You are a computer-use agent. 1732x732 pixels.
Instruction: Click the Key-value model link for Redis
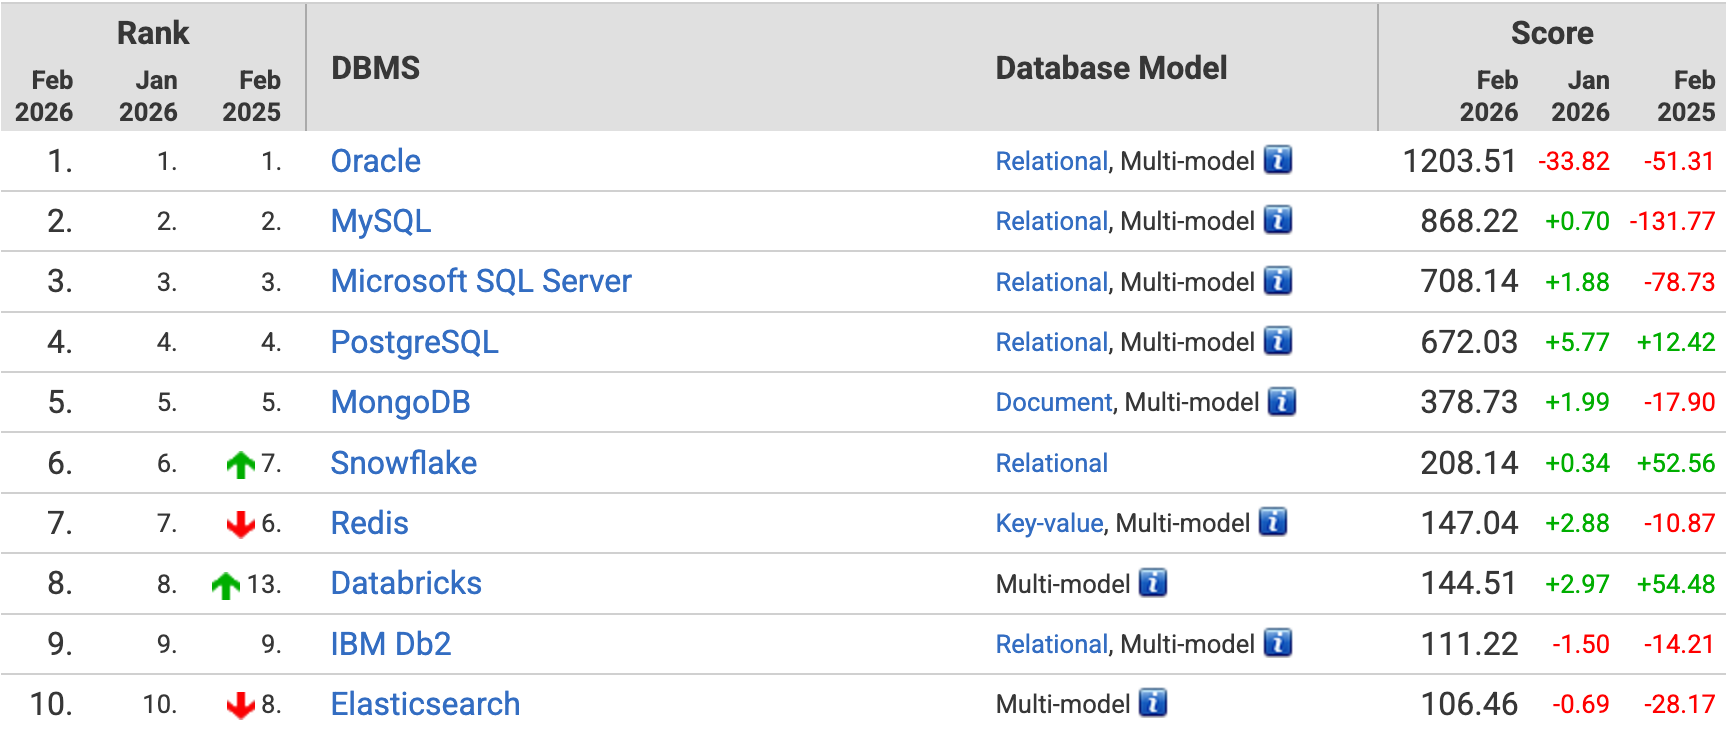click(1049, 523)
